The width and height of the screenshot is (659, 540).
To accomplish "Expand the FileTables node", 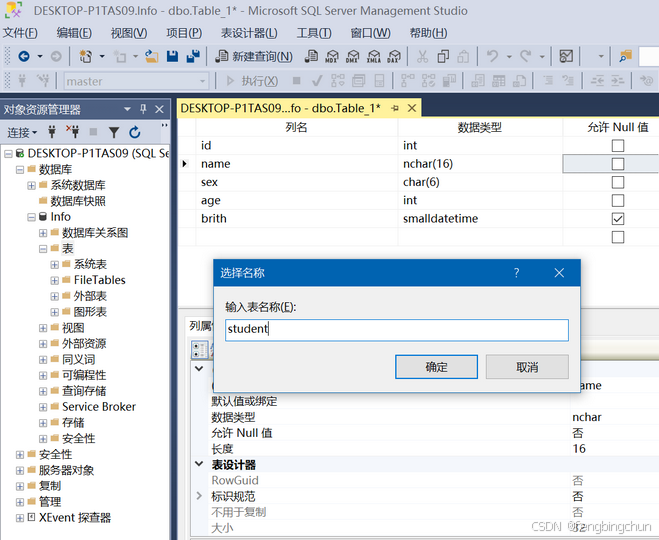I will coord(55,280).
